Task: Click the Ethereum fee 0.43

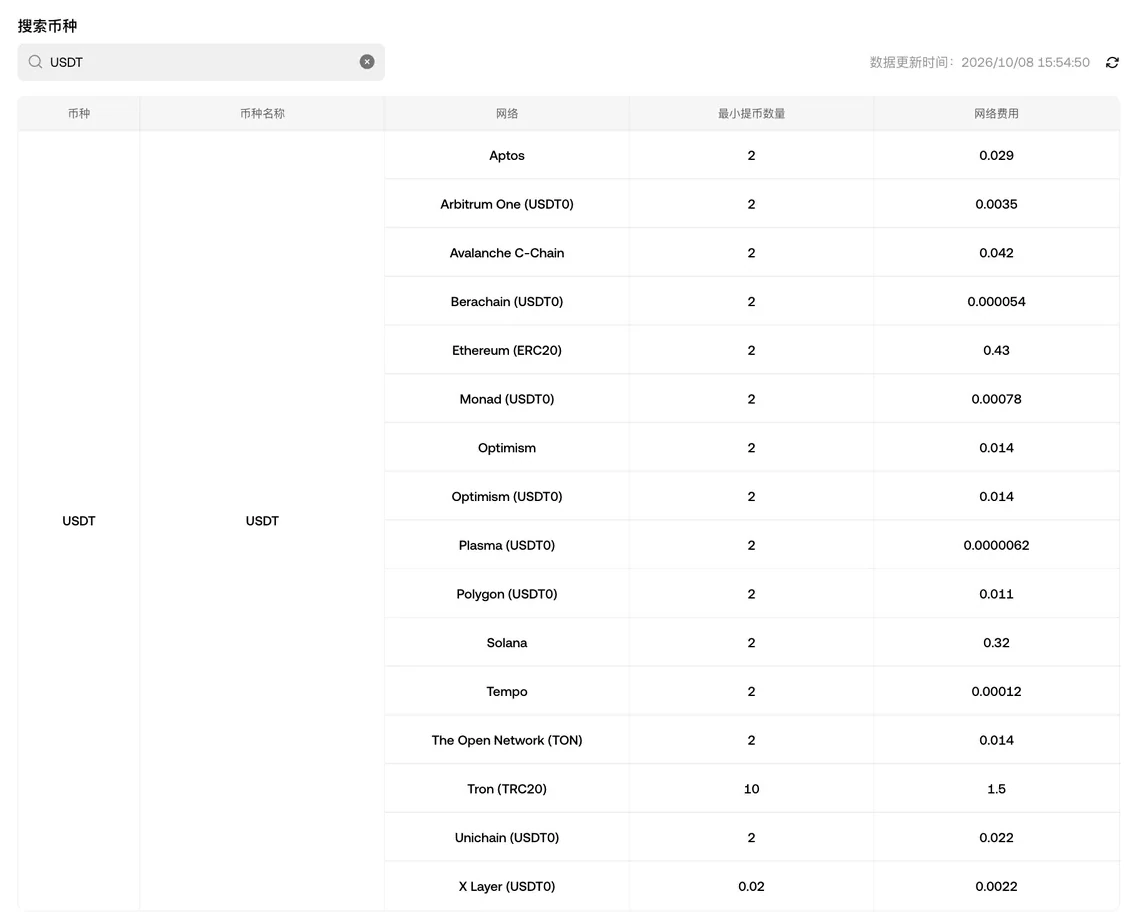Action: pos(996,350)
